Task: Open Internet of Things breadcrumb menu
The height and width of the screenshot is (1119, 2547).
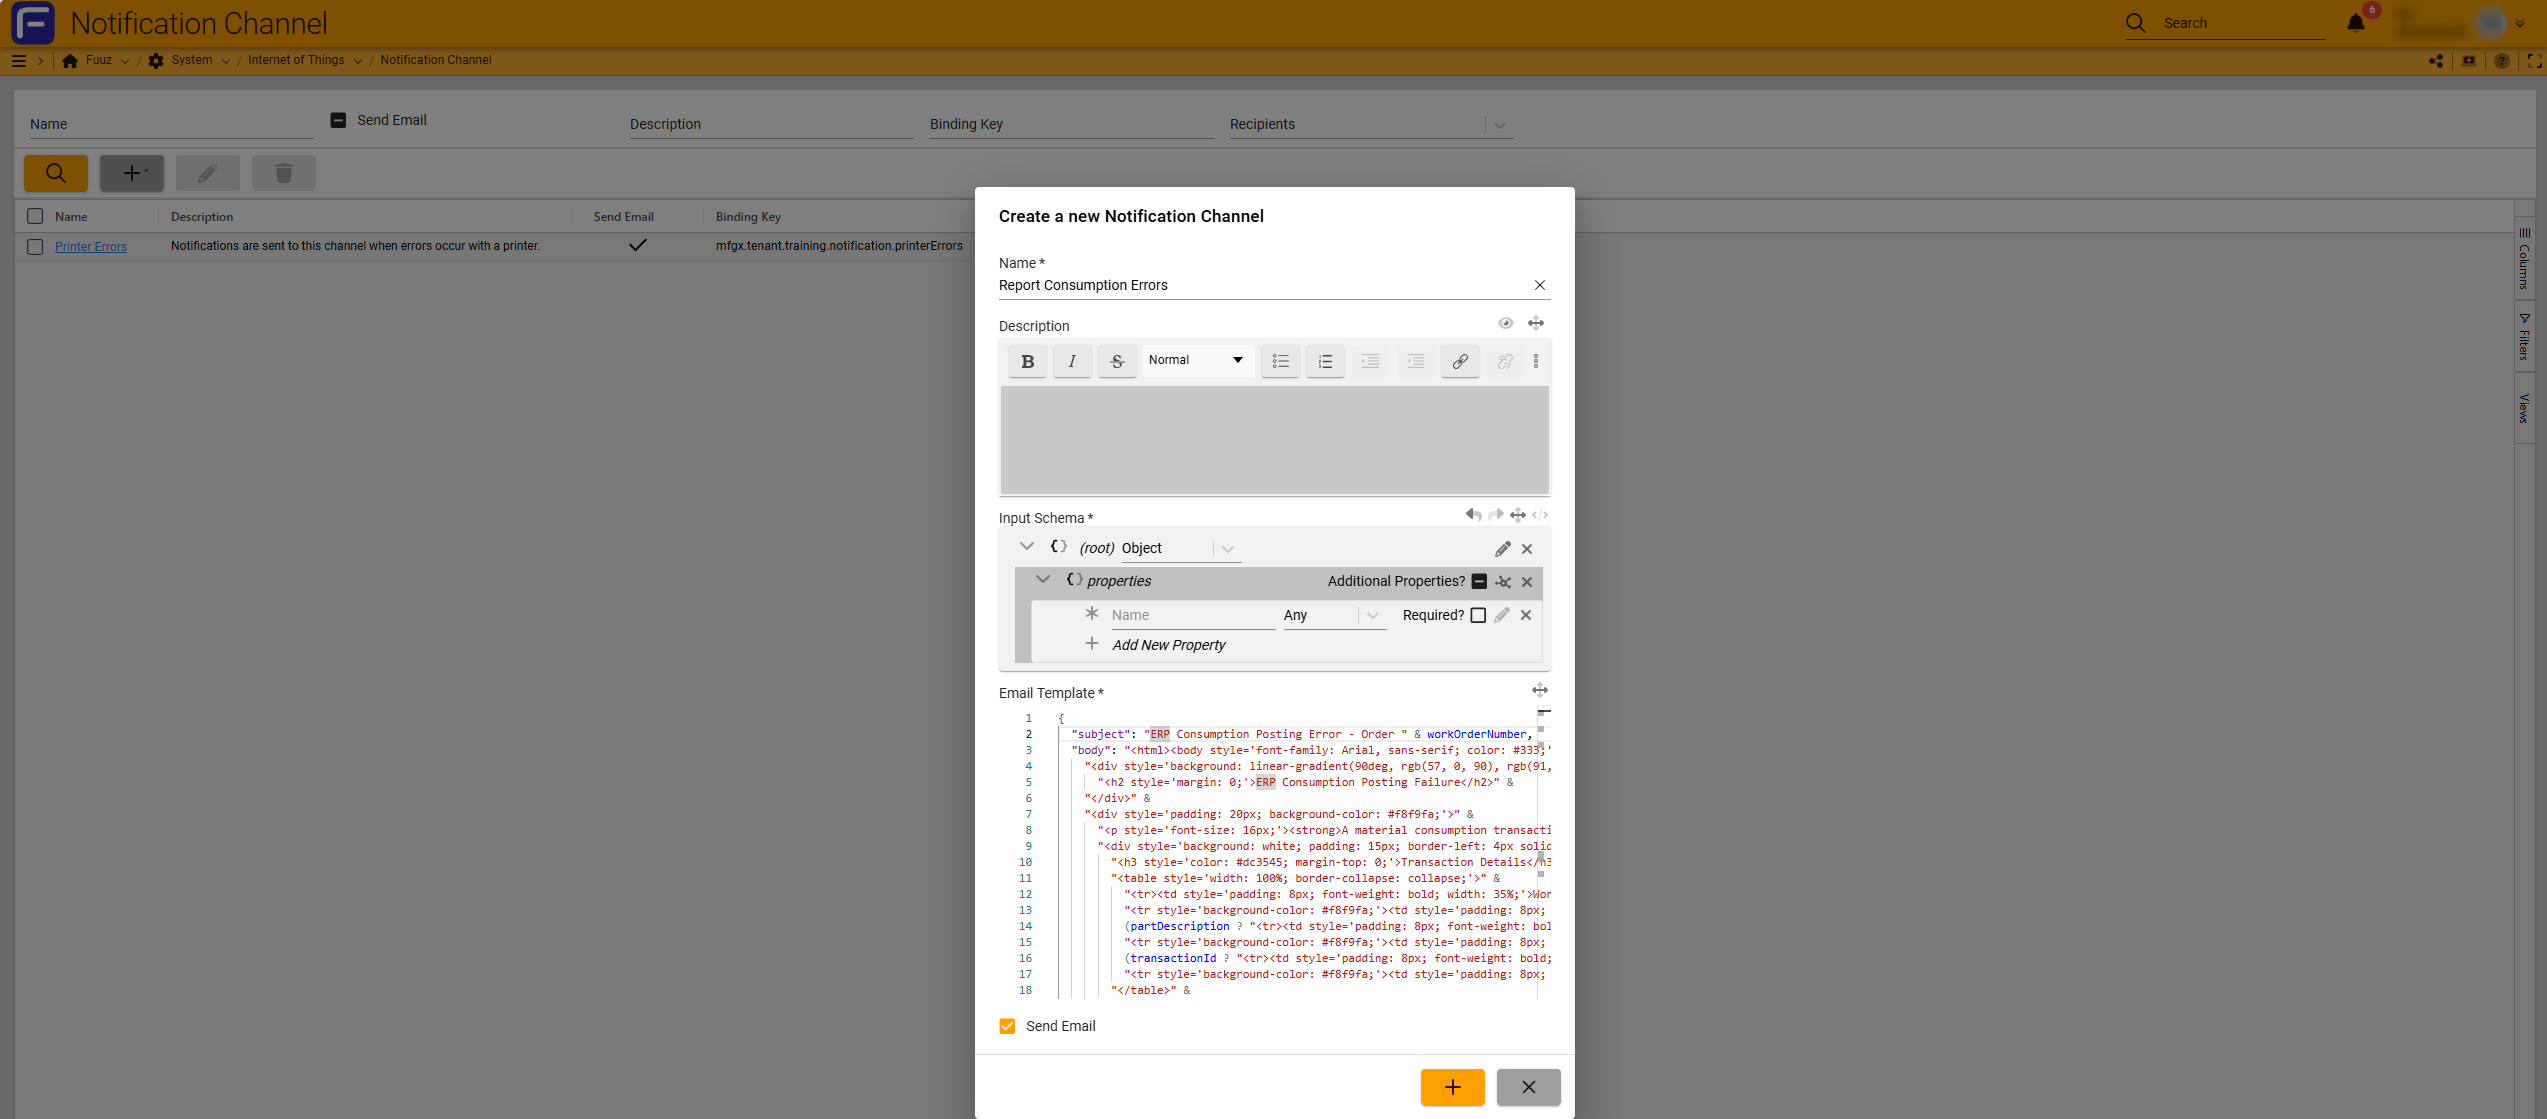Action: coord(304,60)
